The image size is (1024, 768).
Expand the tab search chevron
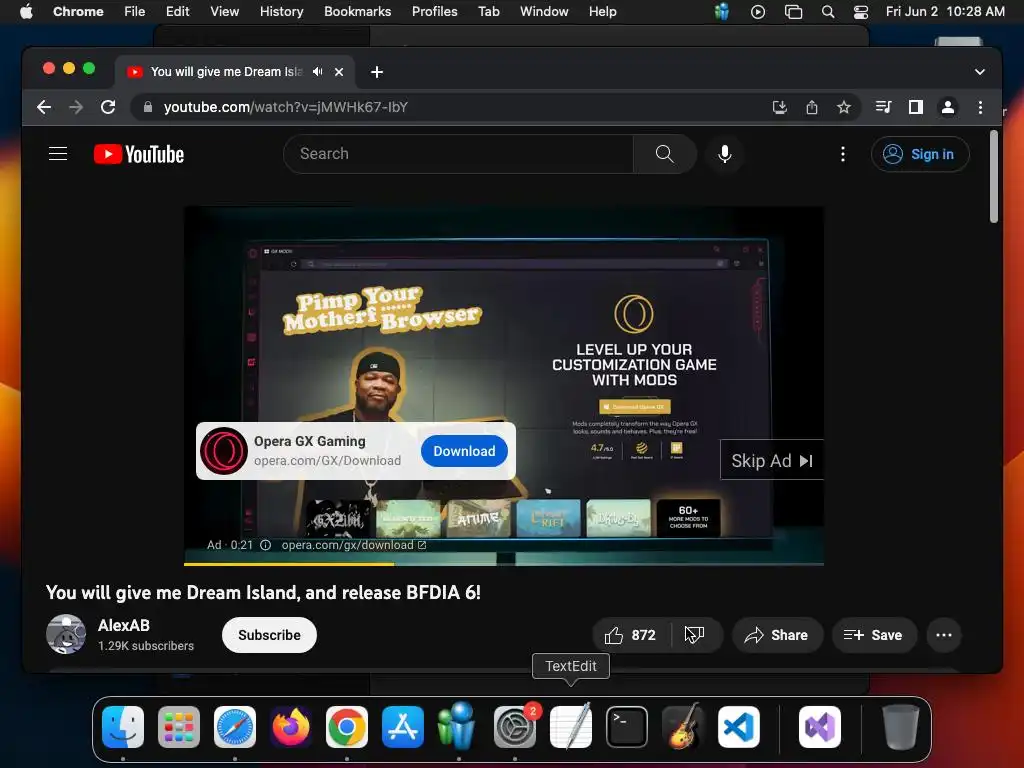coord(980,72)
